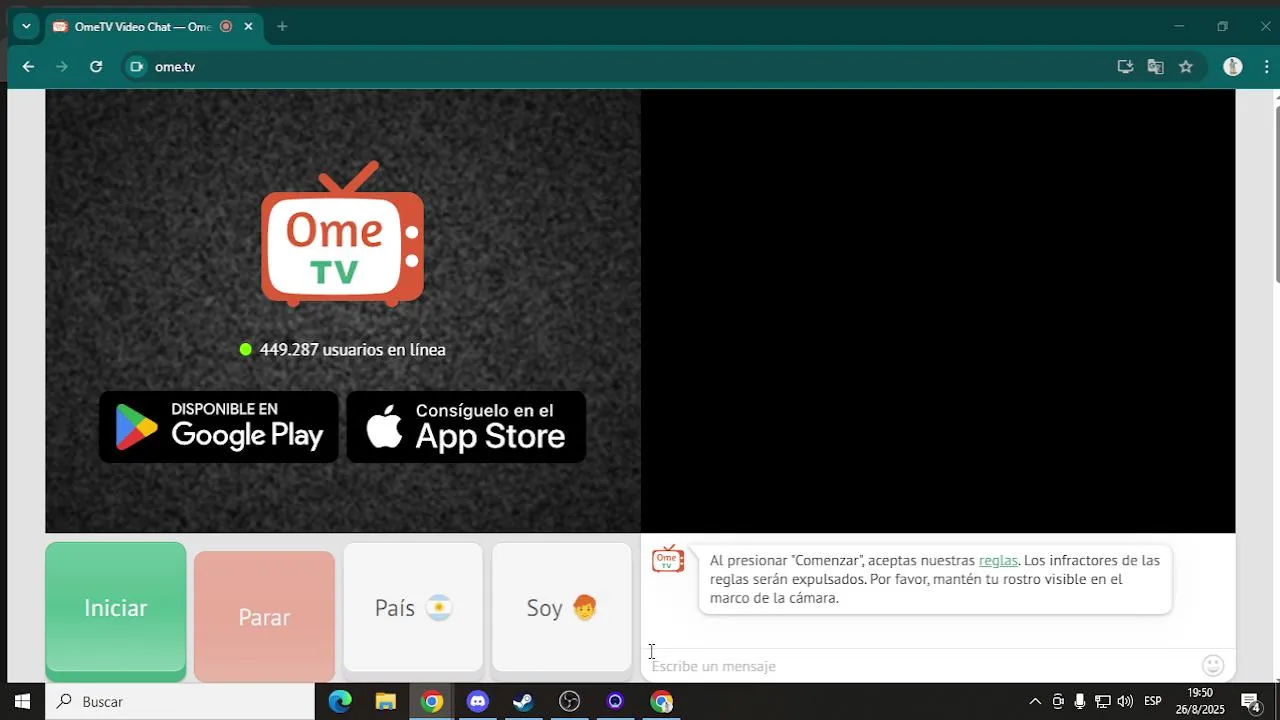Open the Chrome profile avatar
The image size is (1280, 720).
point(1233,67)
